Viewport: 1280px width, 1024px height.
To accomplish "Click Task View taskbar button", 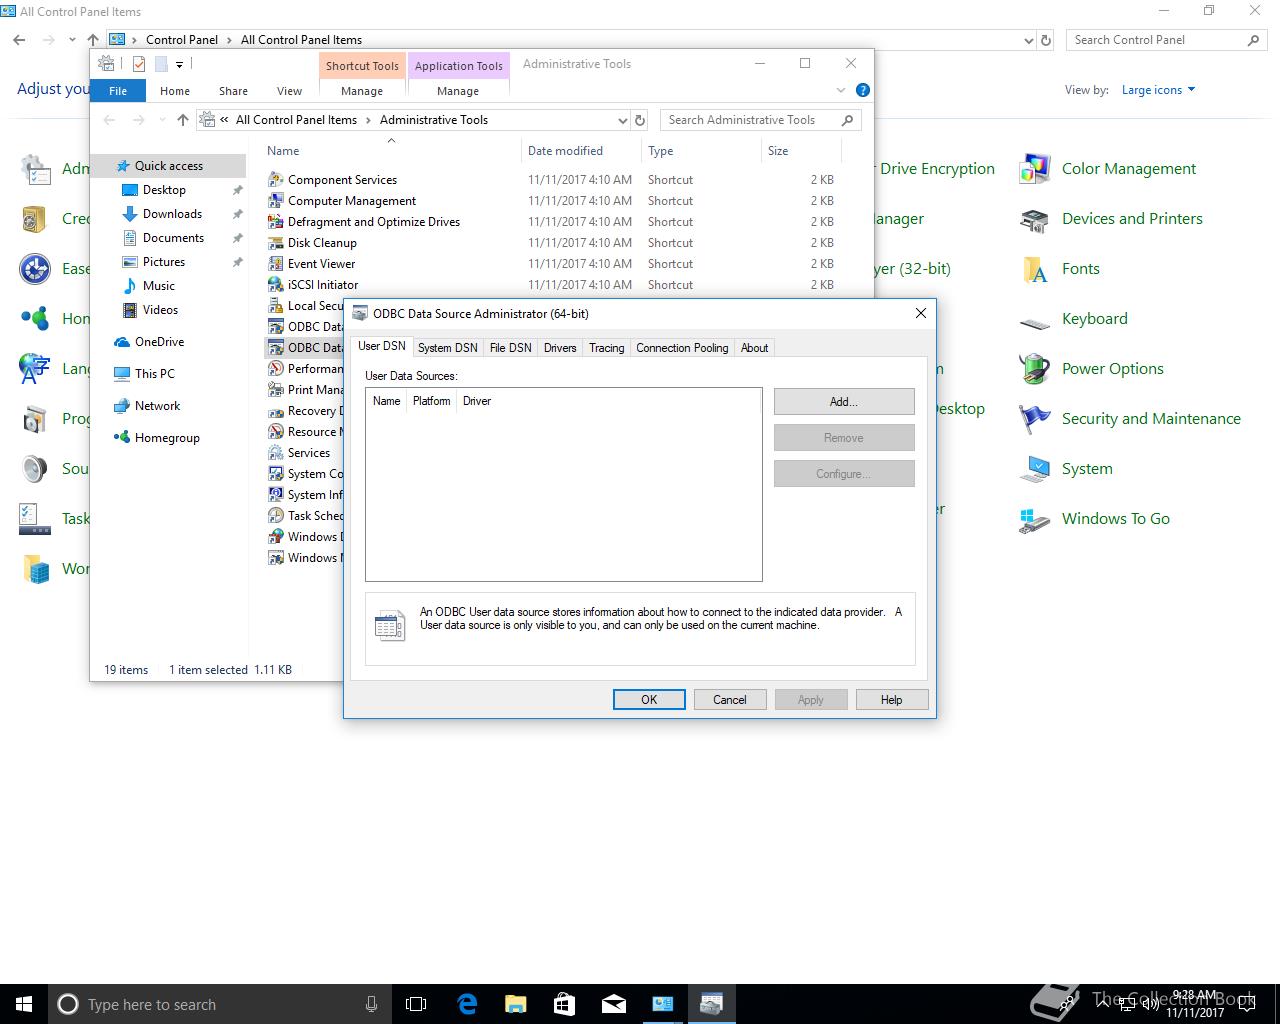I will point(416,1004).
